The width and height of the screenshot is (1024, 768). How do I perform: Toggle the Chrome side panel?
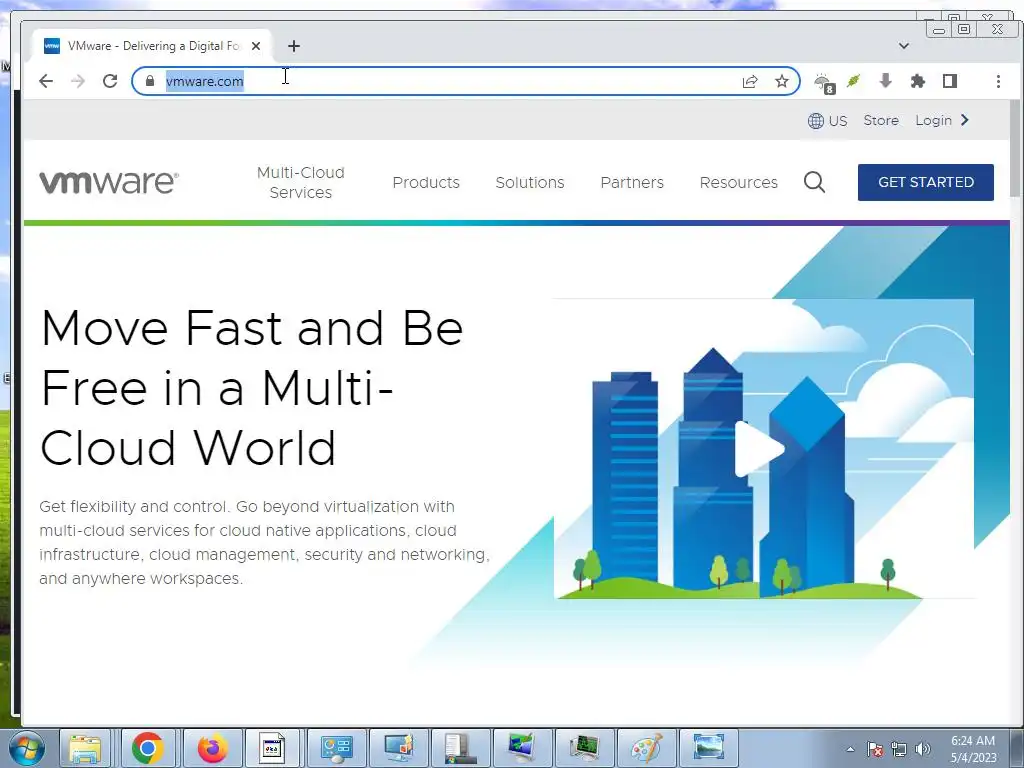(950, 81)
